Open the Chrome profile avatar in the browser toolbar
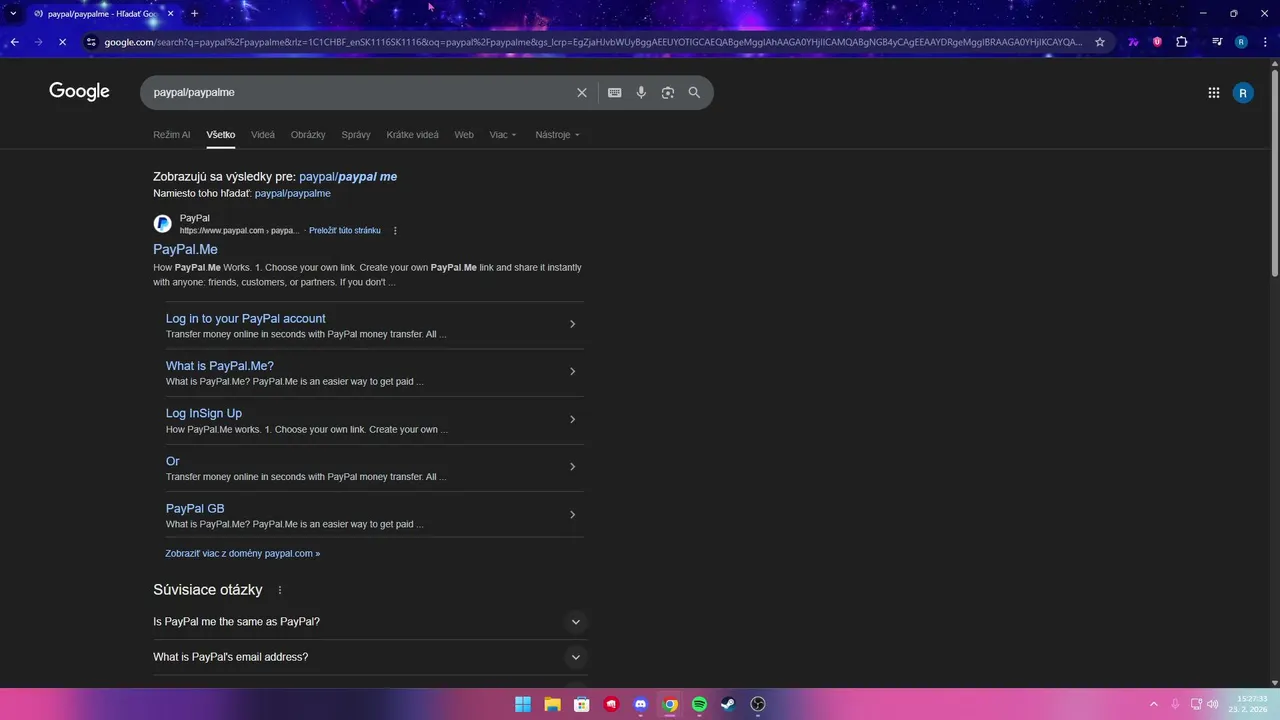The width and height of the screenshot is (1280, 720). 1241,42
